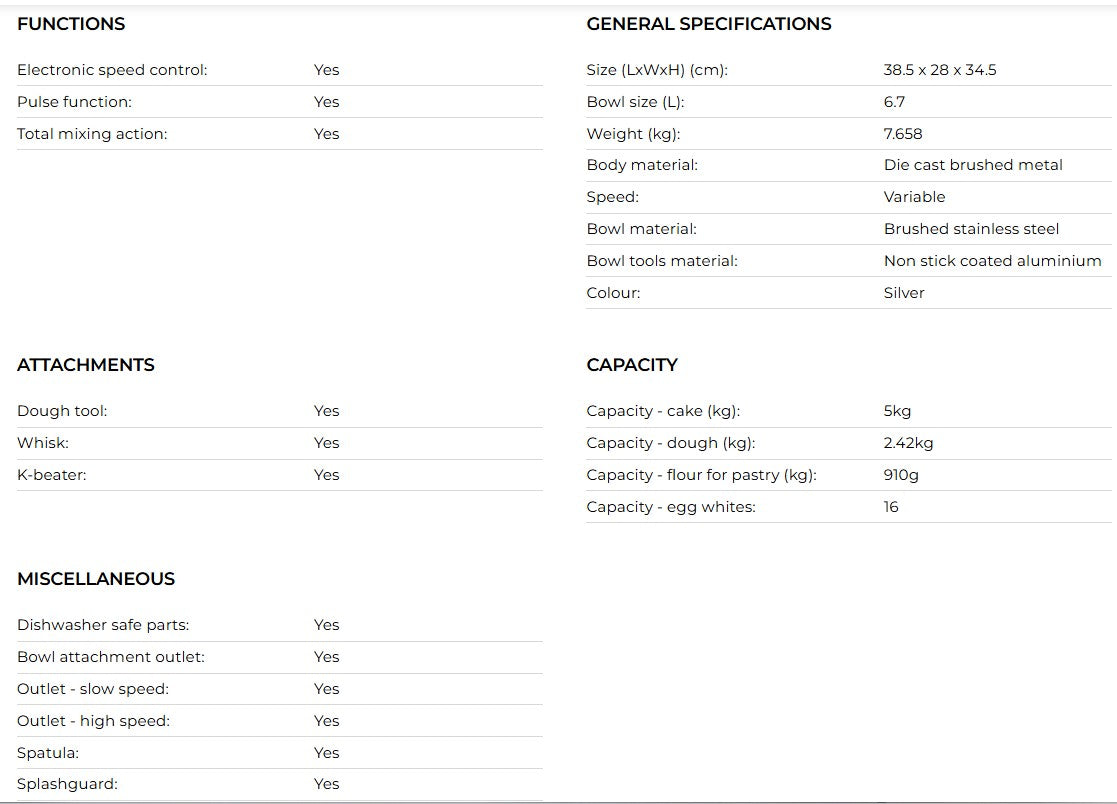
Task: Click the 'Pulse function' row label
Action: coord(74,102)
